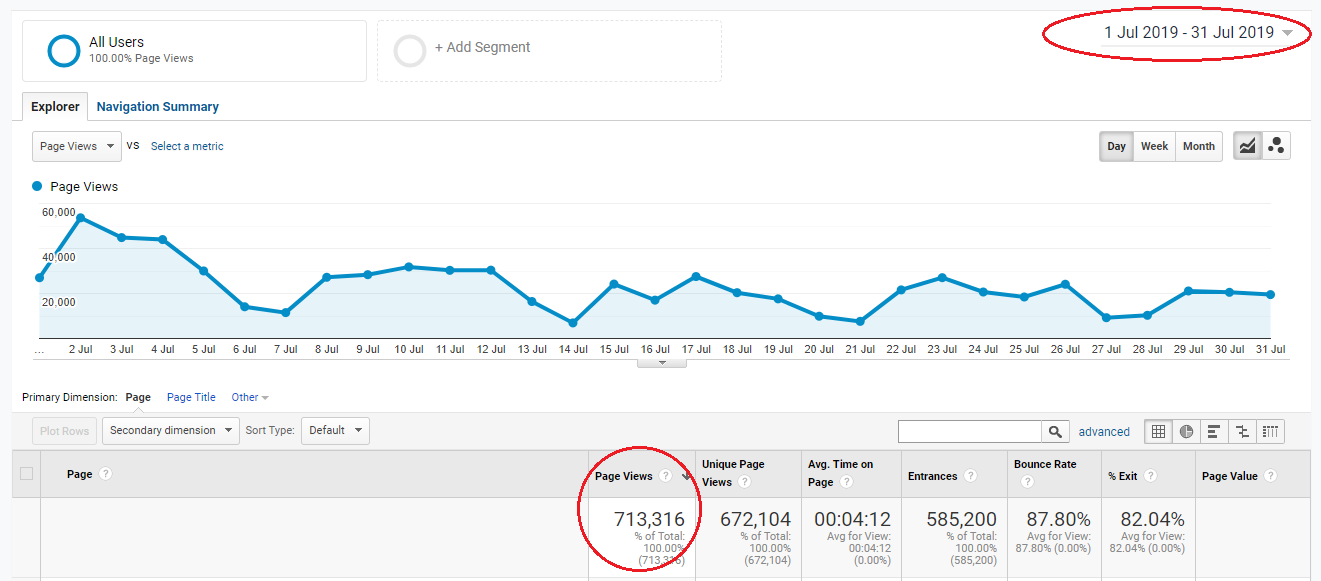Screen dimensions: 1321x581
Task: Click the search magnifier button
Action: pyautogui.click(x=1055, y=432)
